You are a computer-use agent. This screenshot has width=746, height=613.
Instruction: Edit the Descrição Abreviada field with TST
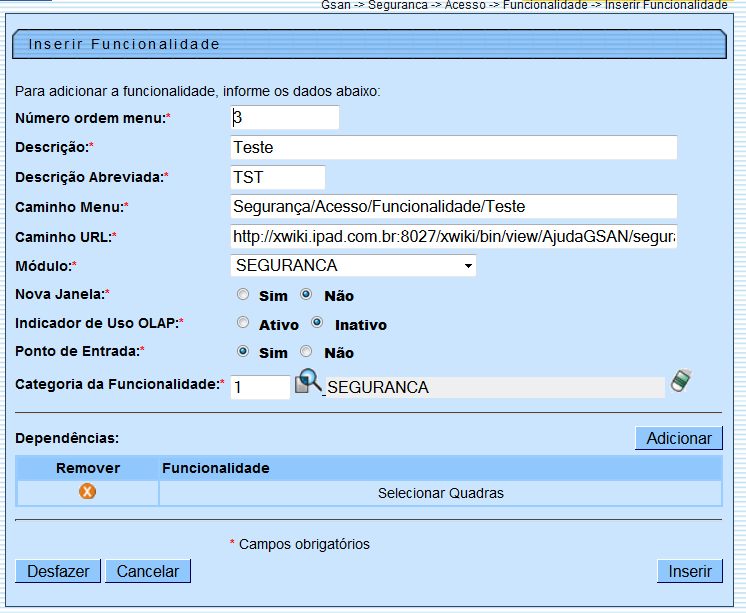[x=278, y=177]
